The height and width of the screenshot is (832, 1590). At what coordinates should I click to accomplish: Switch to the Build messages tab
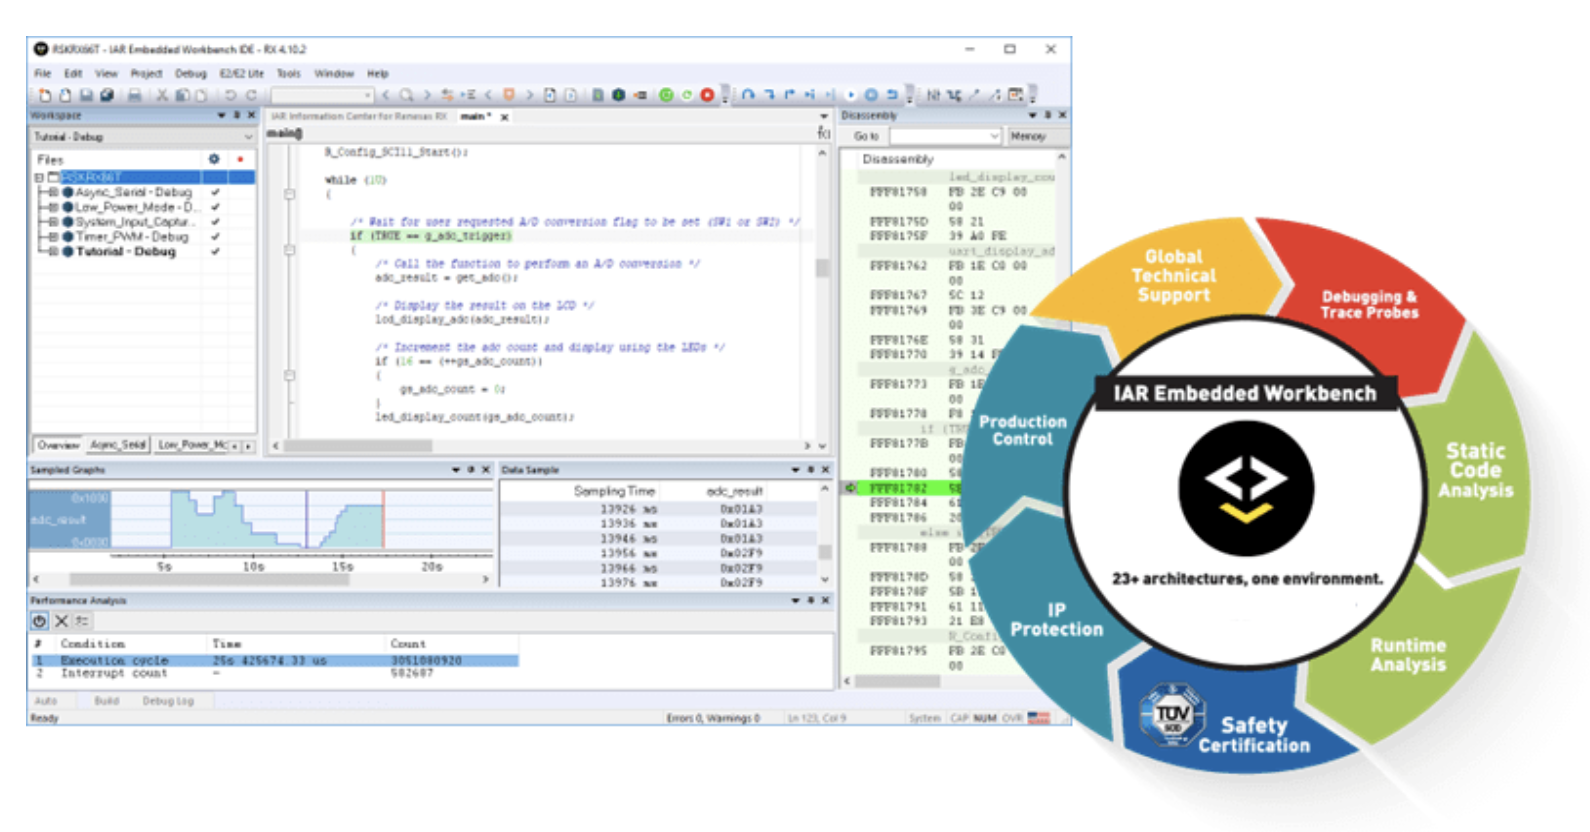tap(107, 701)
